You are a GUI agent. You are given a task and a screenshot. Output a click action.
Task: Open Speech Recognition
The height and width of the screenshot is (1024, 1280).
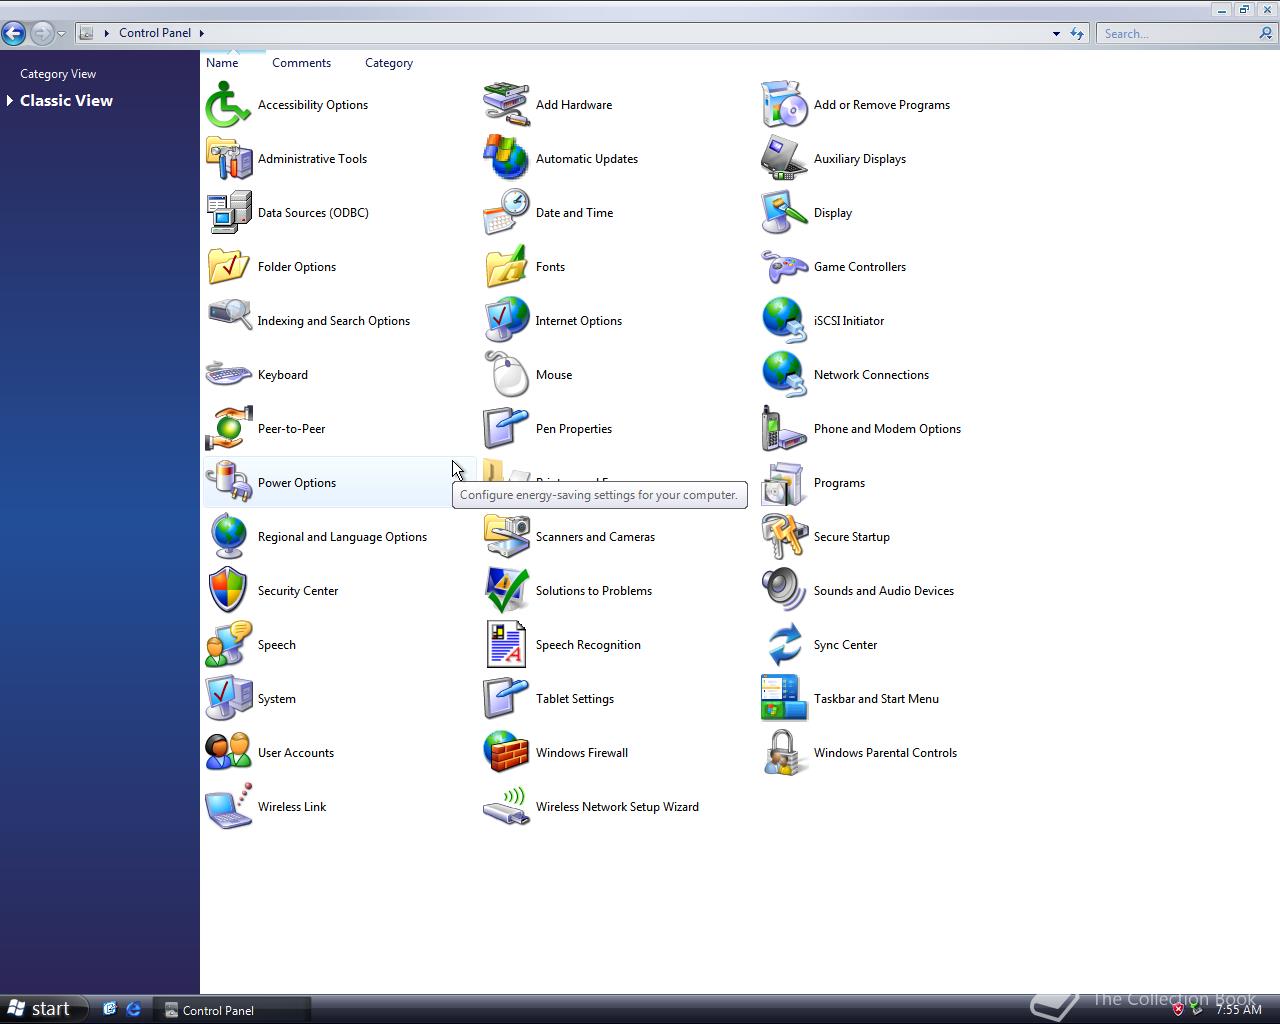coord(588,645)
